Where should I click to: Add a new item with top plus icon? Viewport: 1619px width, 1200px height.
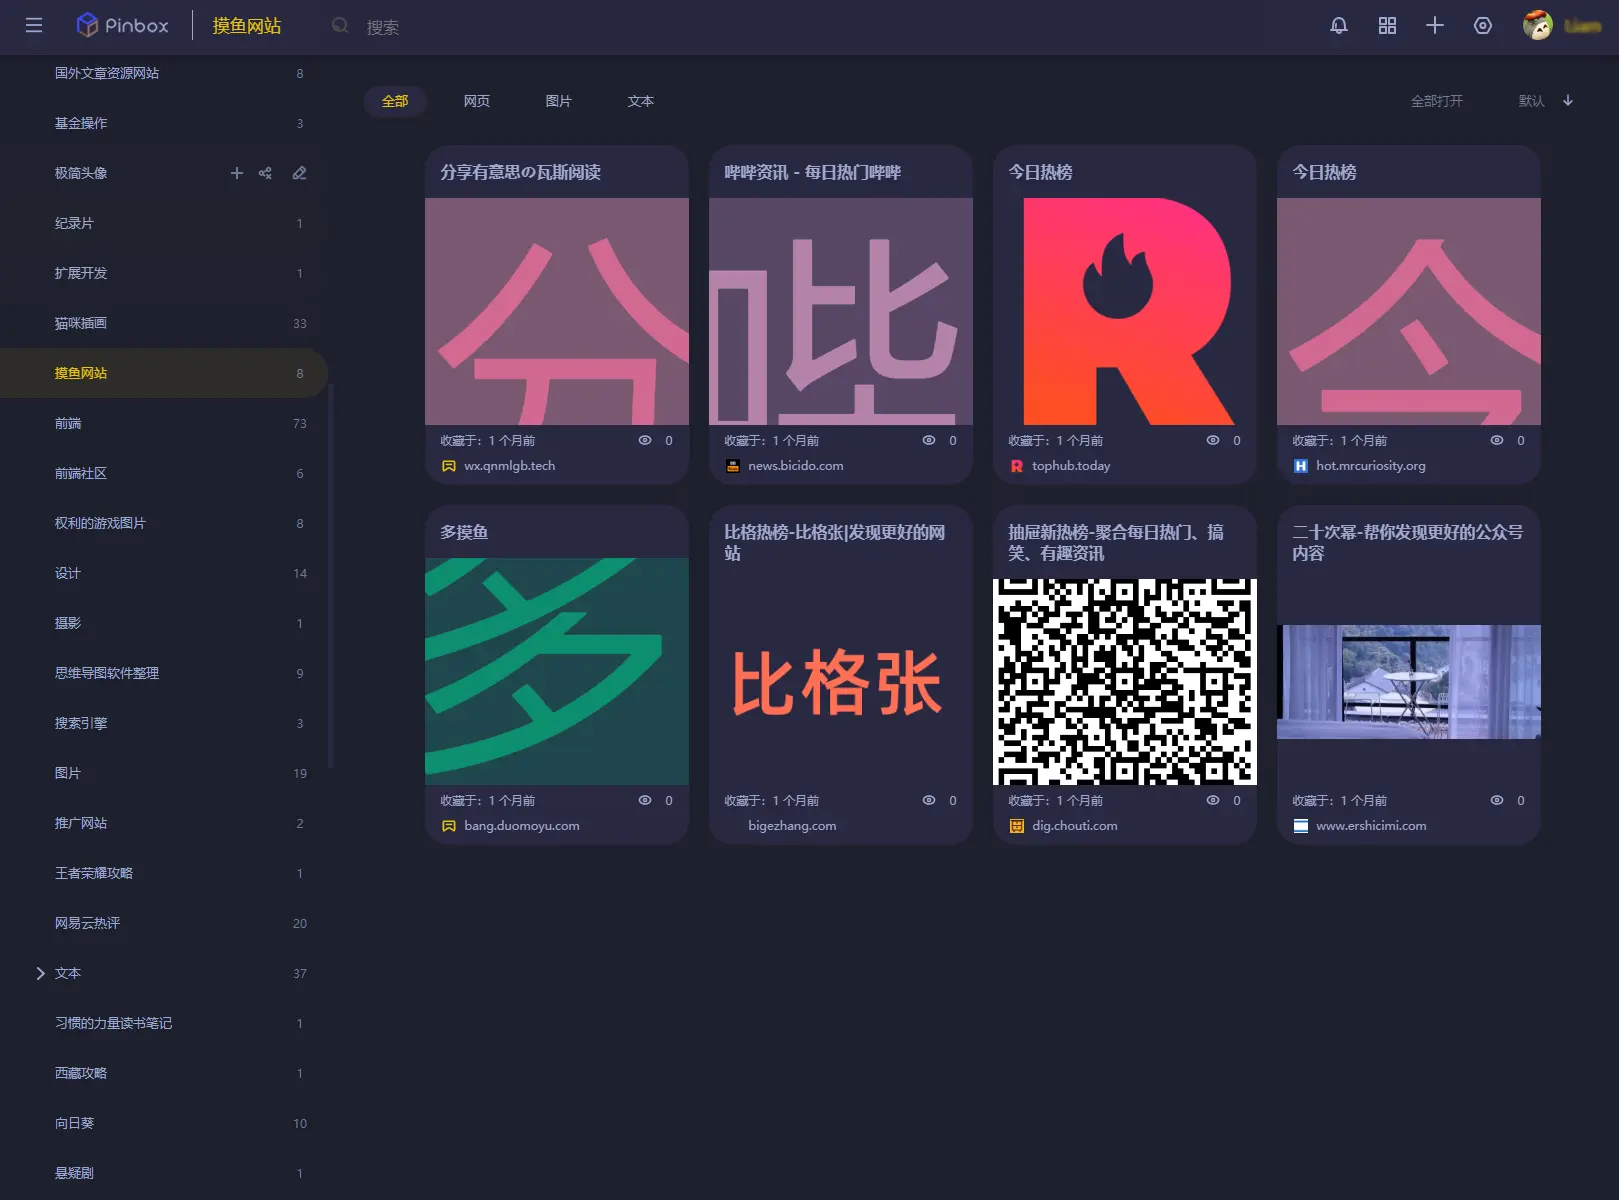coord(1435,26)
